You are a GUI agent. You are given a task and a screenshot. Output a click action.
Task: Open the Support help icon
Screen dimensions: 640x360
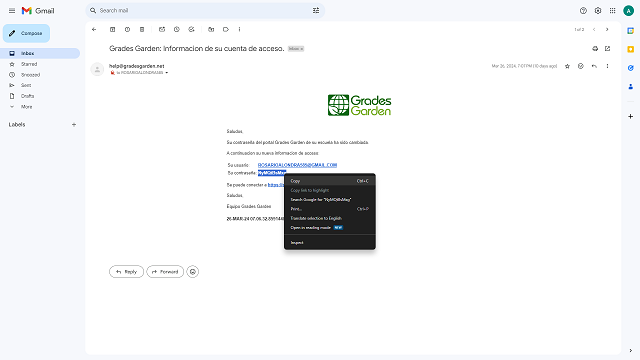pyautogui.click(x=583, y=11)
